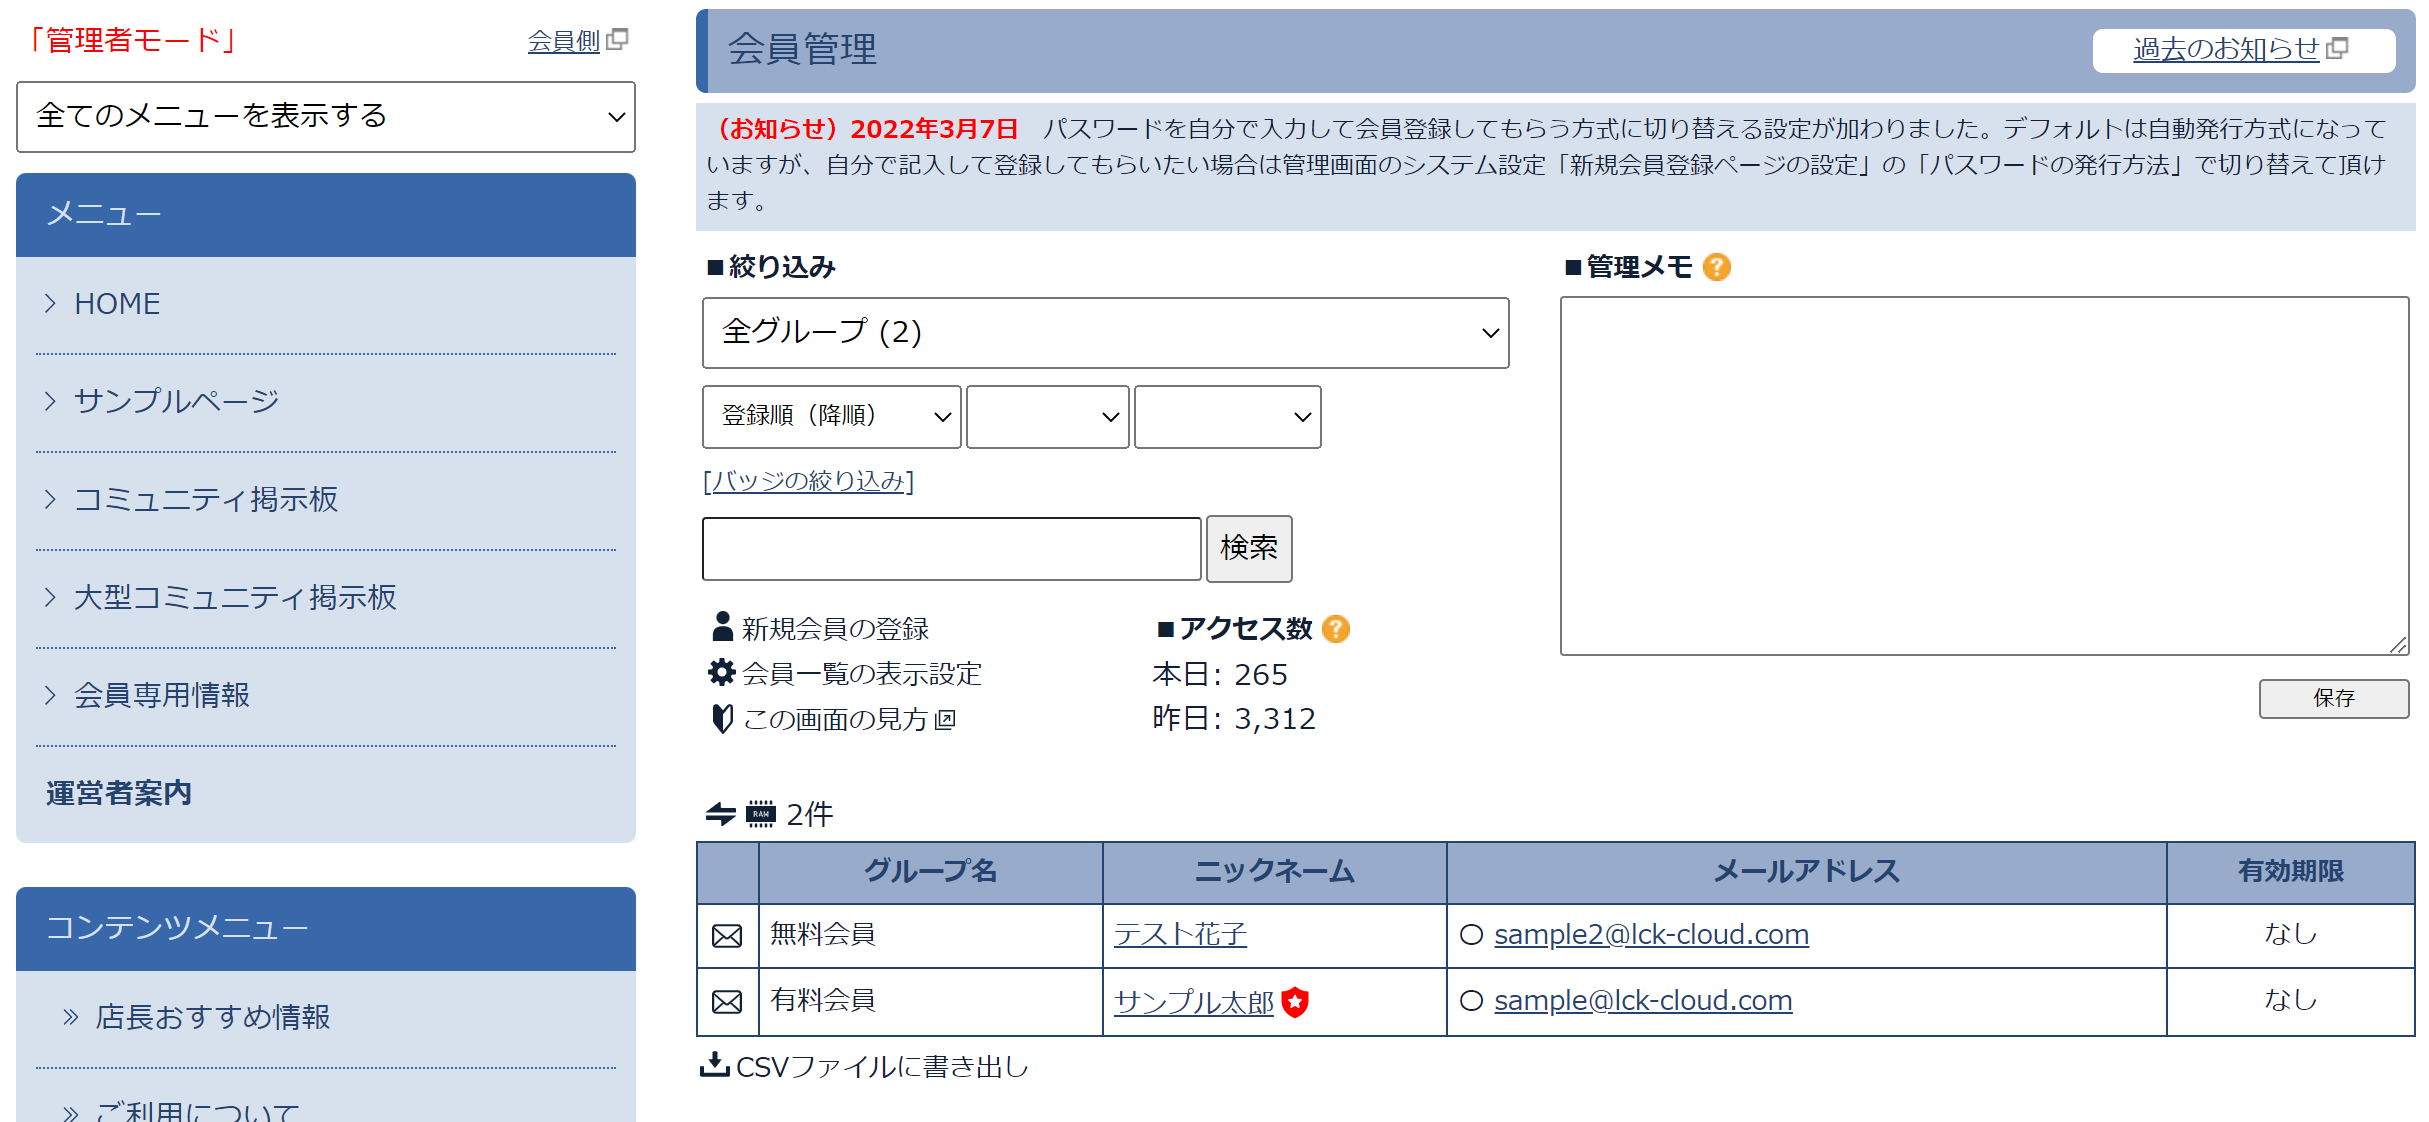Click the グループ名 column header
This screenshot has height=1122, width=2429.
click(x=931, y=873)
